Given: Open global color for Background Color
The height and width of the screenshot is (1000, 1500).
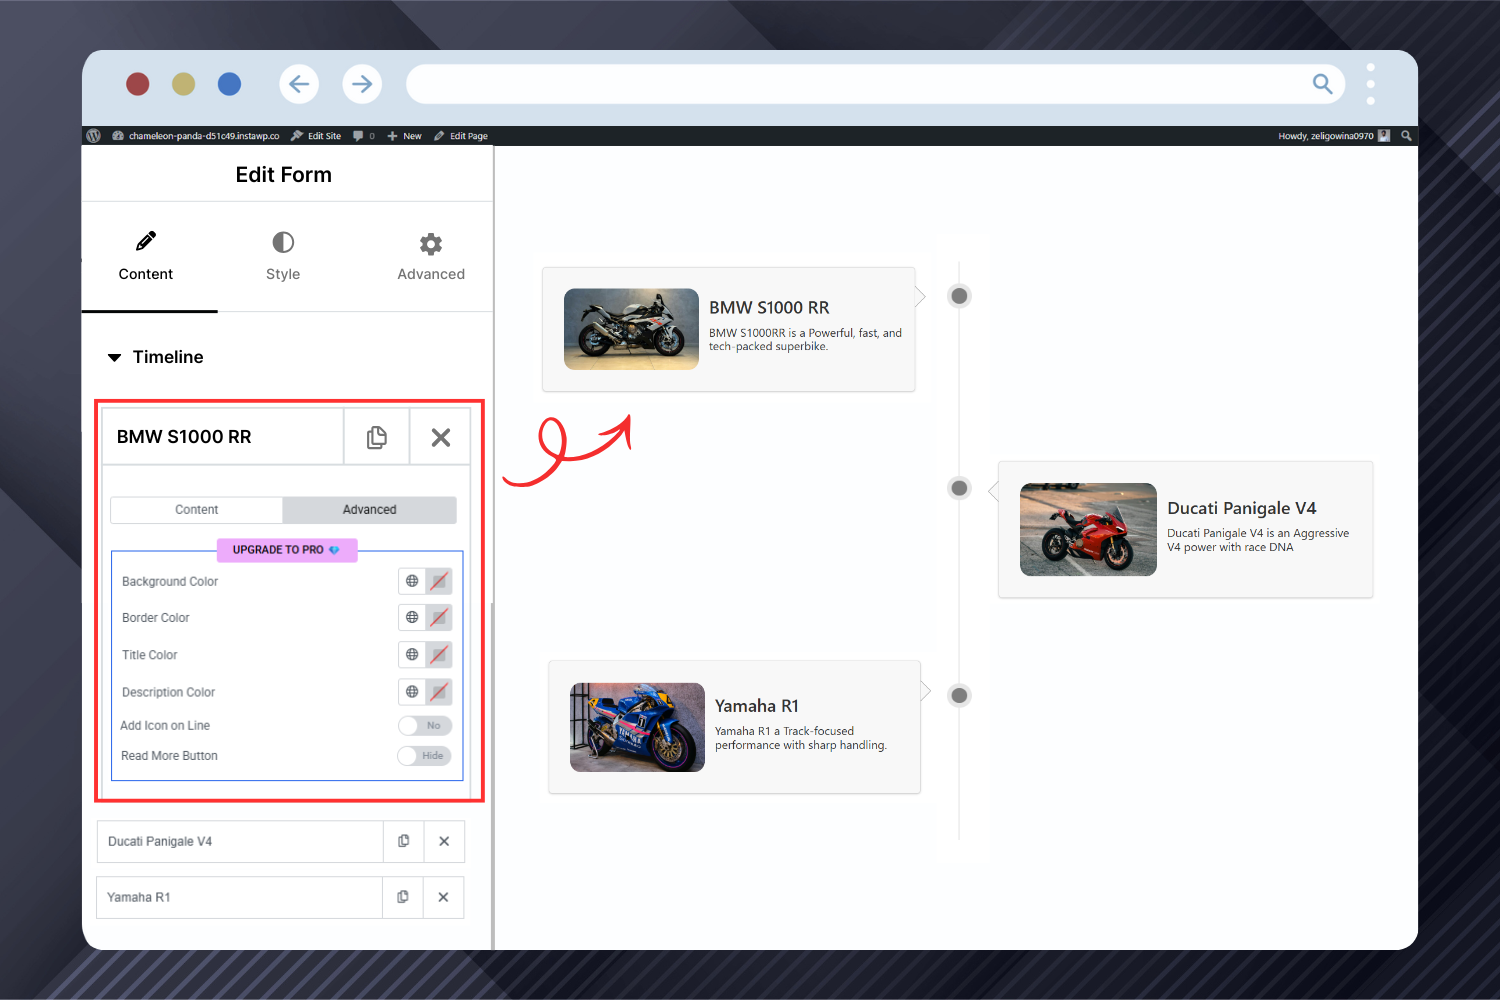Looking at the screenshot, I should click(x=412, y=581).
